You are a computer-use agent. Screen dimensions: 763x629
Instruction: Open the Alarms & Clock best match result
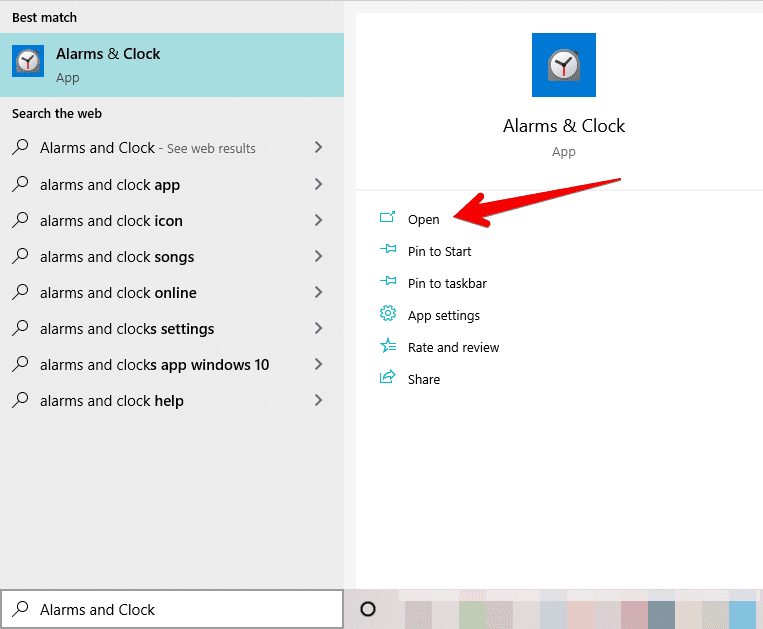[x=172, y=65]
